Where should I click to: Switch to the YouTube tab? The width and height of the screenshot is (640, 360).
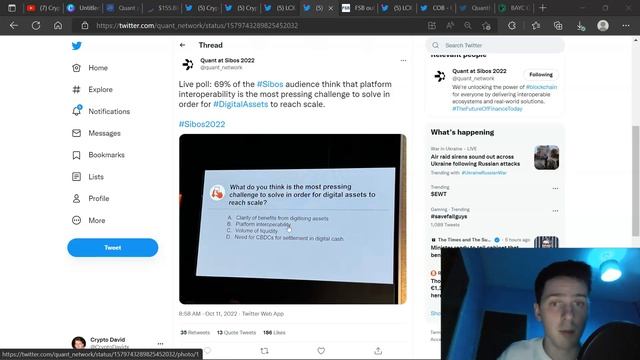43,8
